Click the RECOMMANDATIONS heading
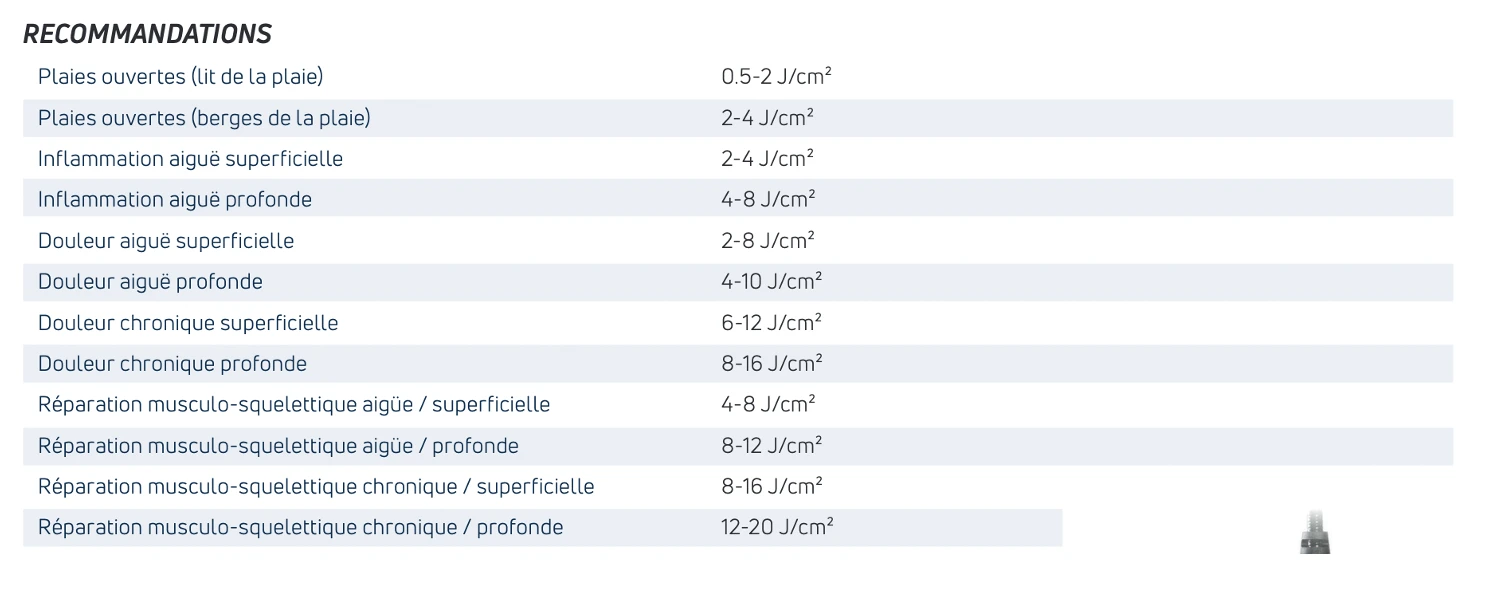 (147, 34)
